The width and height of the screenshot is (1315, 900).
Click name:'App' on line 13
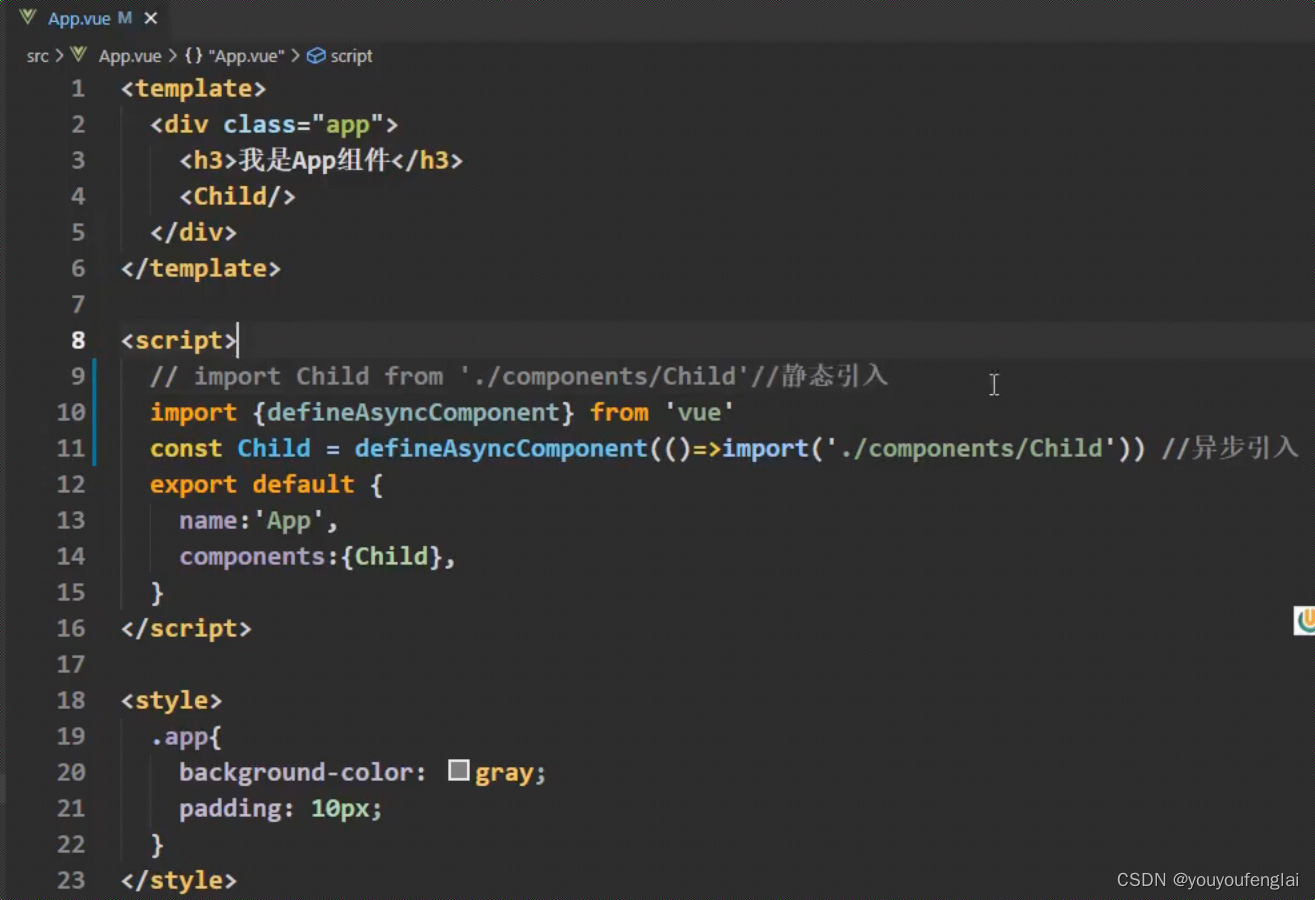click(259, 520)
